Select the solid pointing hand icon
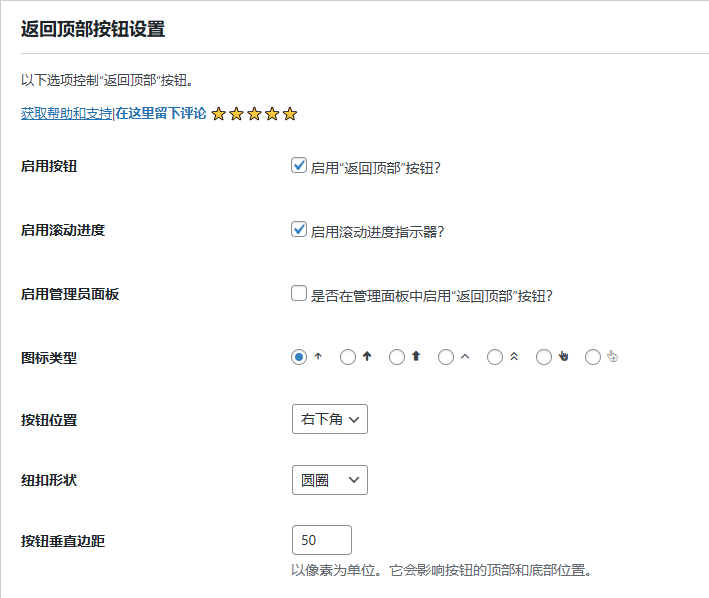 [544, 357]
